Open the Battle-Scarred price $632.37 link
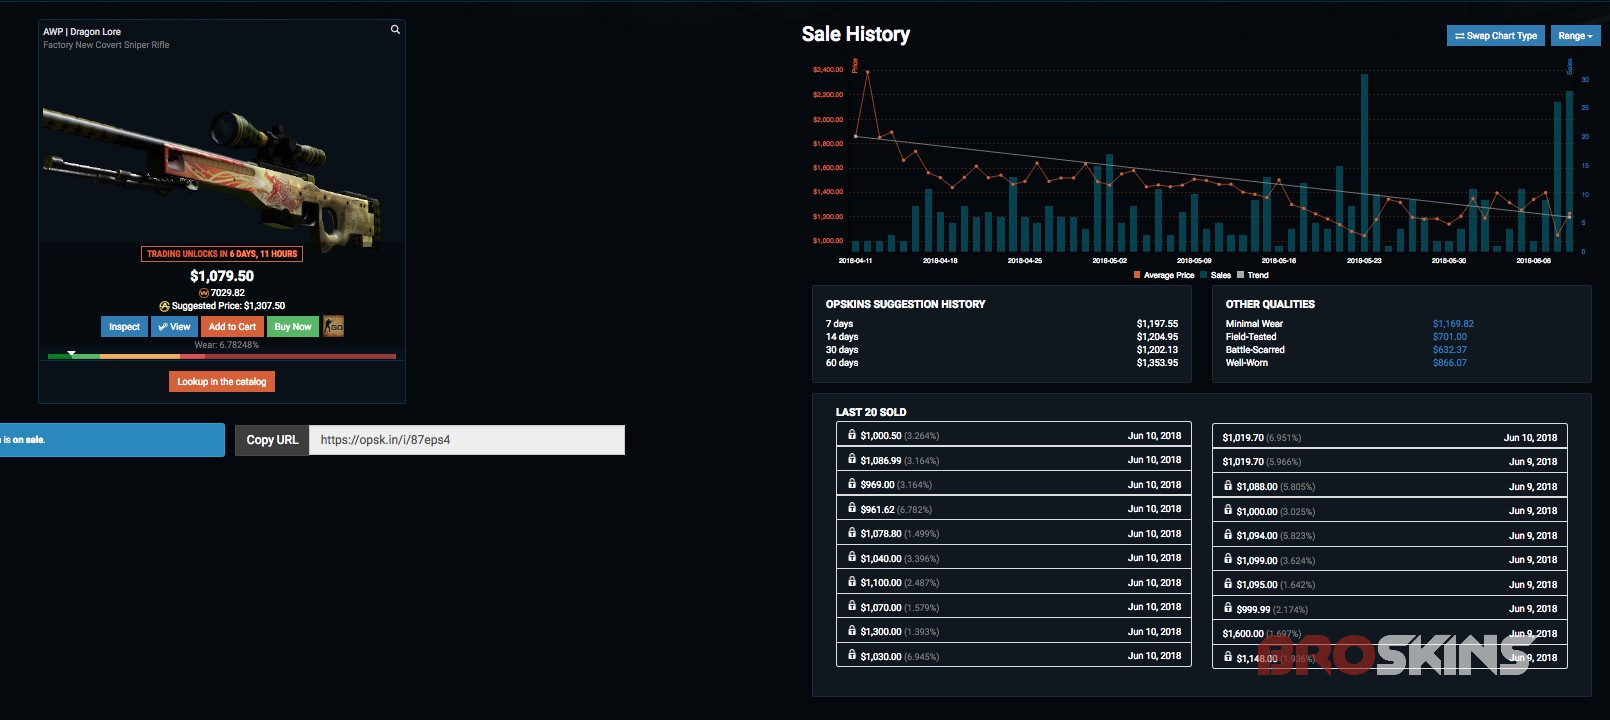This screenshot has height=720, width=1610. point(1449,350)
